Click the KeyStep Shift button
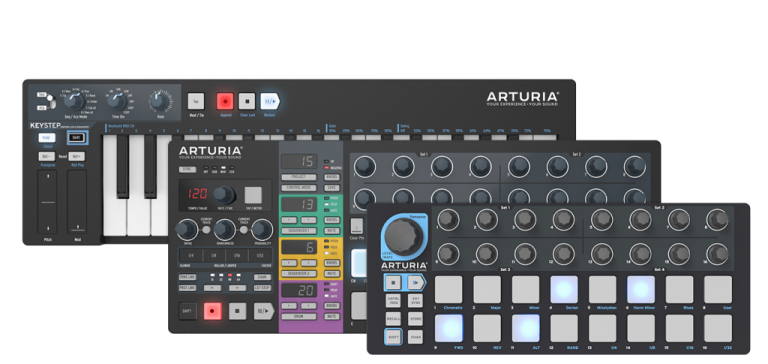This screenshot has height=364, width=768. coord(76,138)
